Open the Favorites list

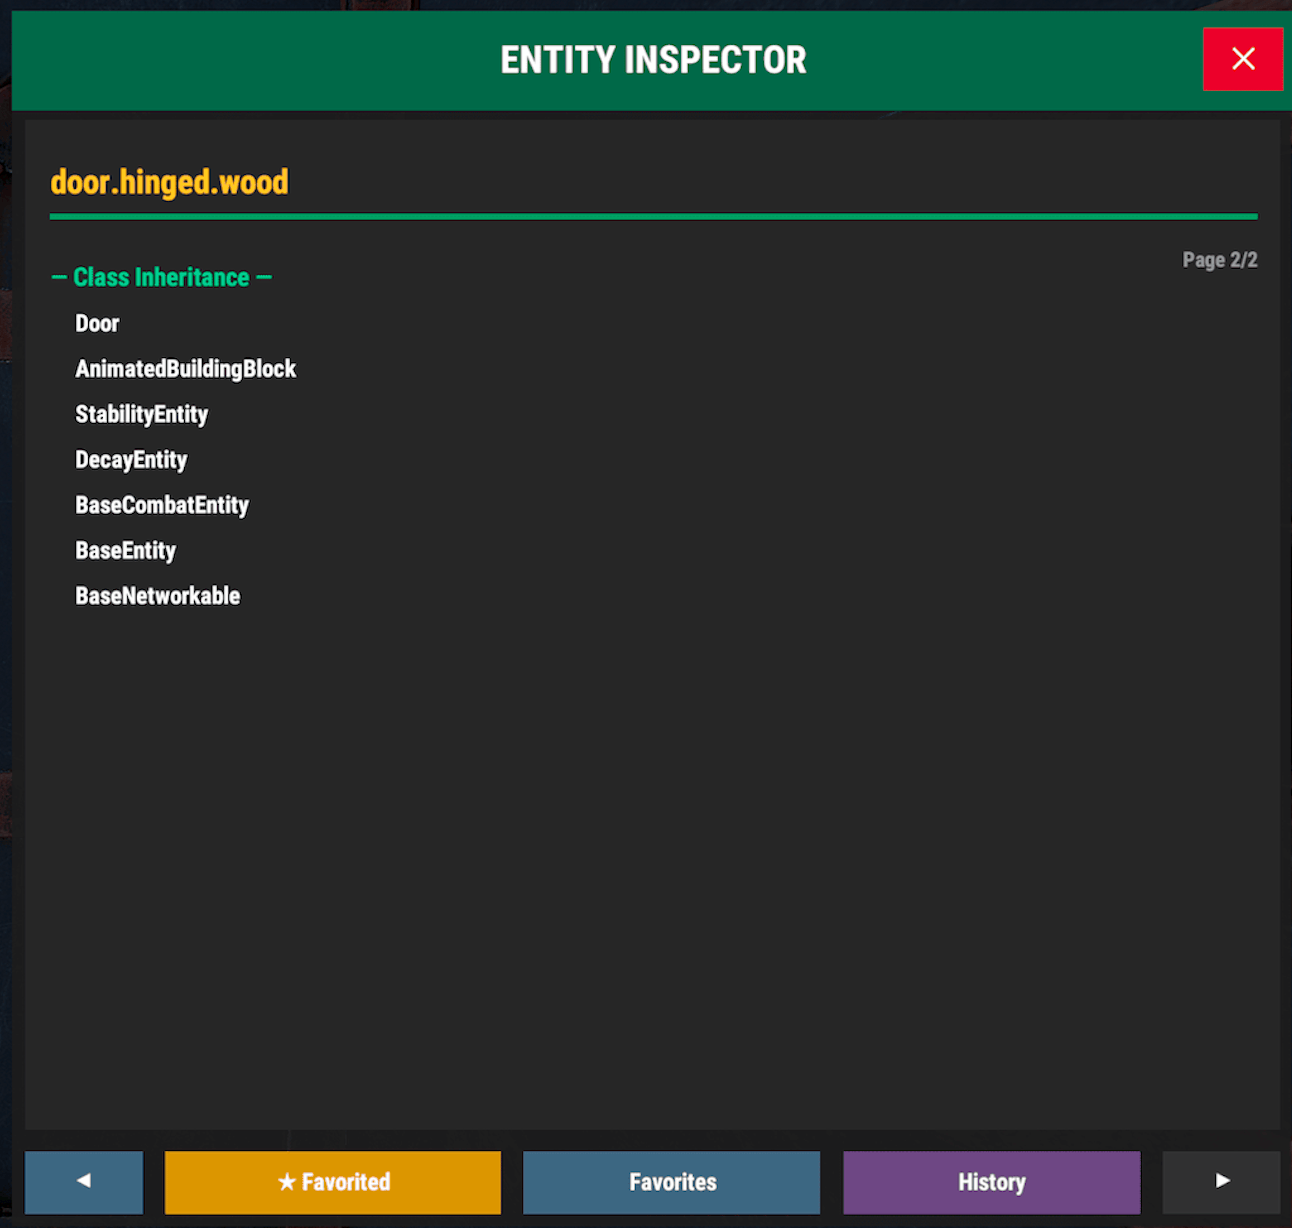pyautogui.click(x=671, y=1182)
